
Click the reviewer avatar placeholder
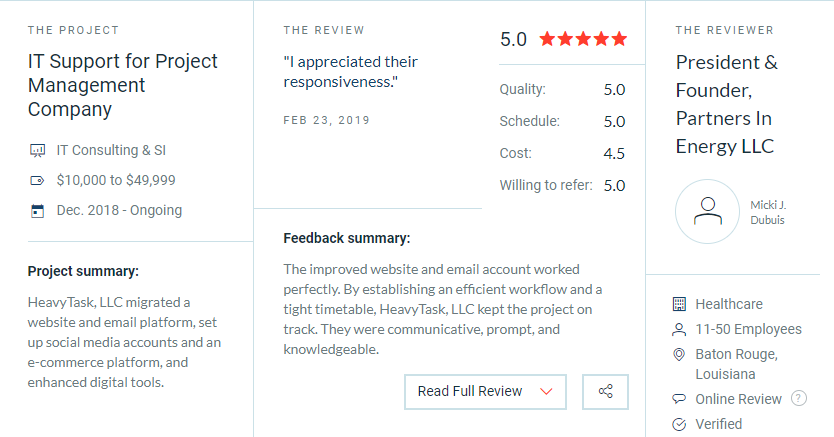[x=707, y=212]
